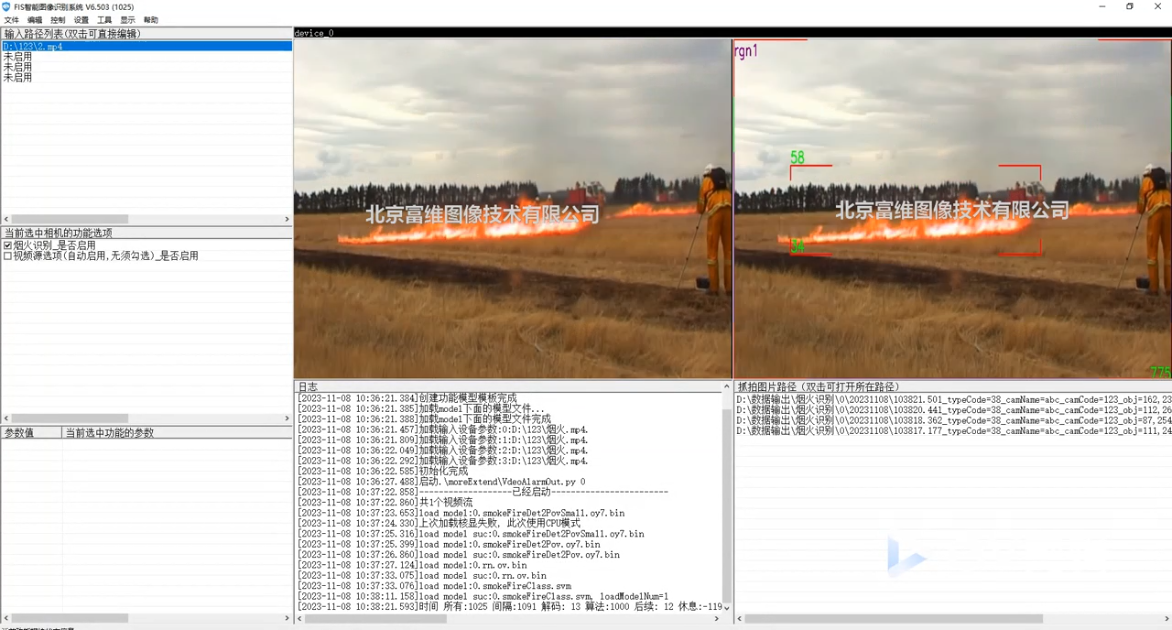Click the log down scroll arrow
This screenshot has width=1172, height=630.
click(727, 608)
